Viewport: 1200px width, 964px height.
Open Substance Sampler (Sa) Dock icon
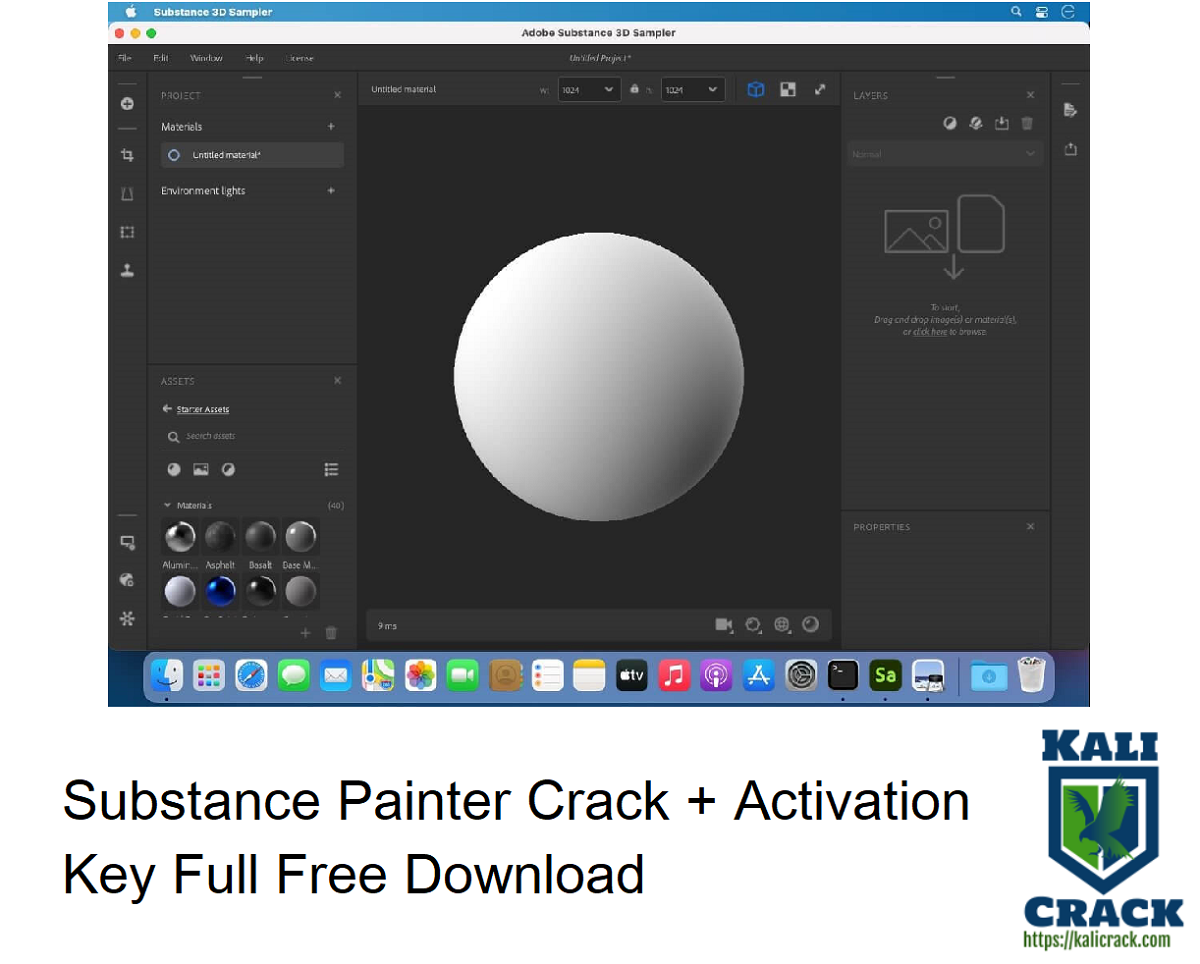click(x=885, y=676)
